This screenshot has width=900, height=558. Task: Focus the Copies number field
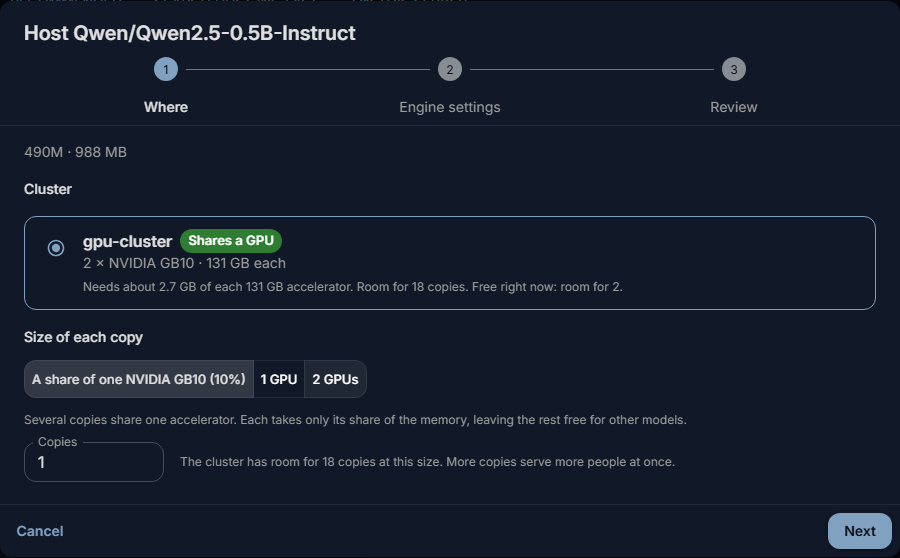point(94,462)
